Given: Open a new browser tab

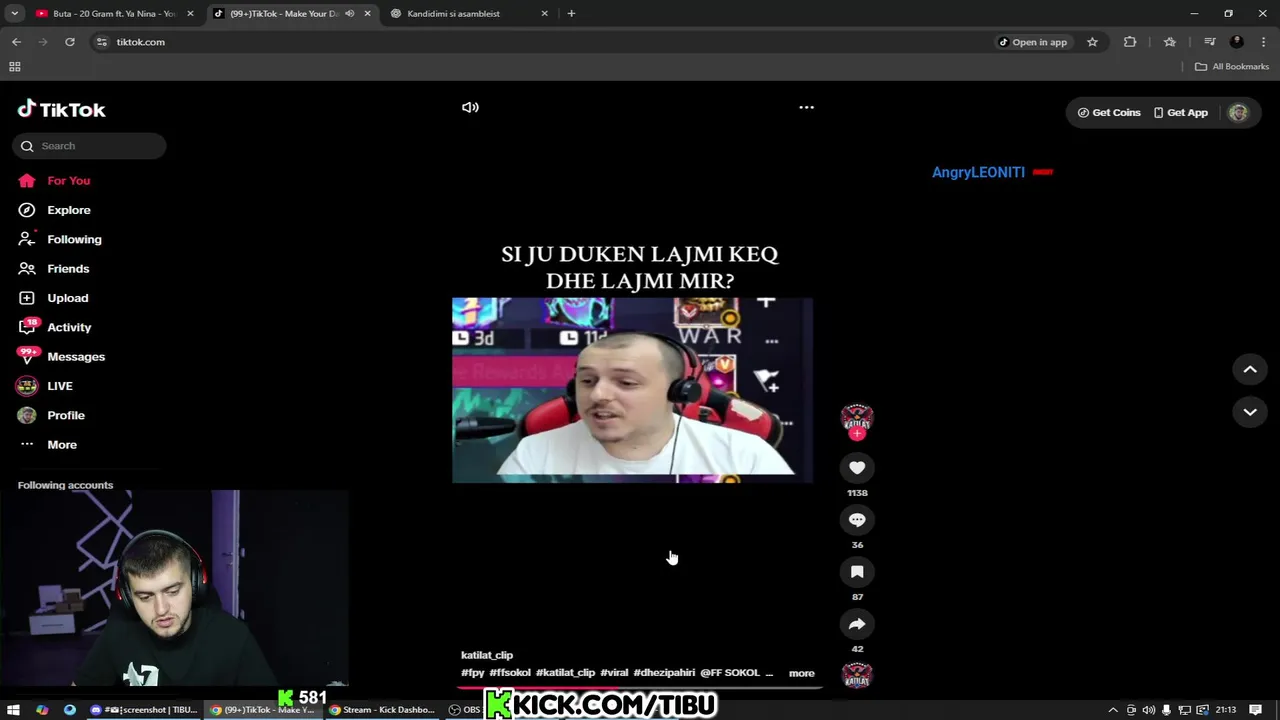Looking at the screenshot, I should click(x=571, y=14).
